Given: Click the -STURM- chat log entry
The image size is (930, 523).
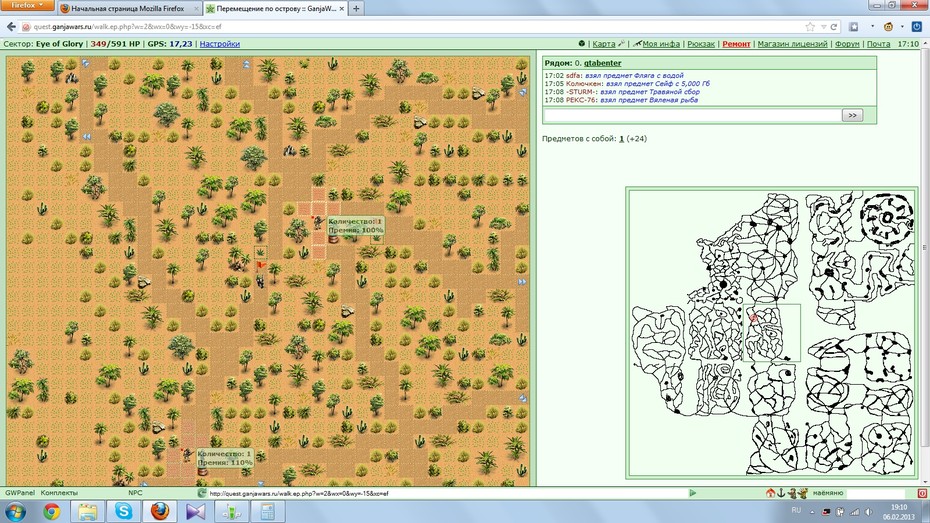Looking at the screenshot, I should pyautogui.click(x=622, y=92).
